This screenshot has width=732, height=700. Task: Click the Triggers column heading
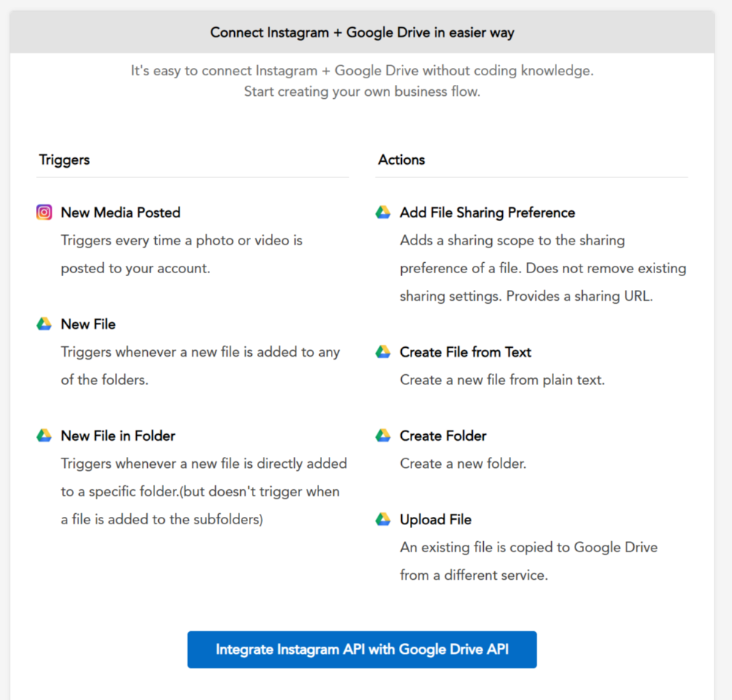(64, 160)
